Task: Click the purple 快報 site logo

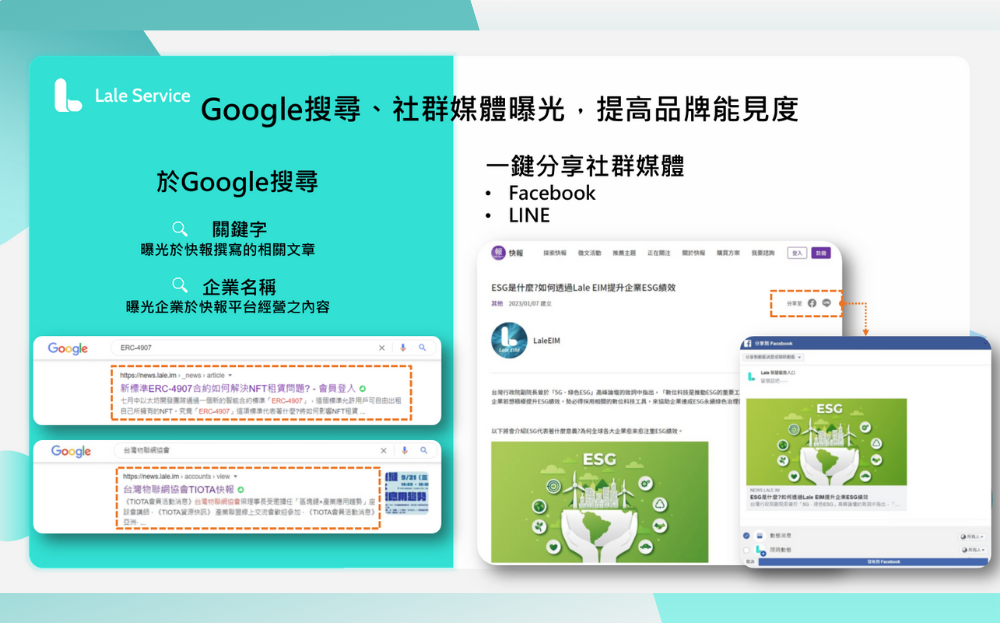Action: coord(498,253)
